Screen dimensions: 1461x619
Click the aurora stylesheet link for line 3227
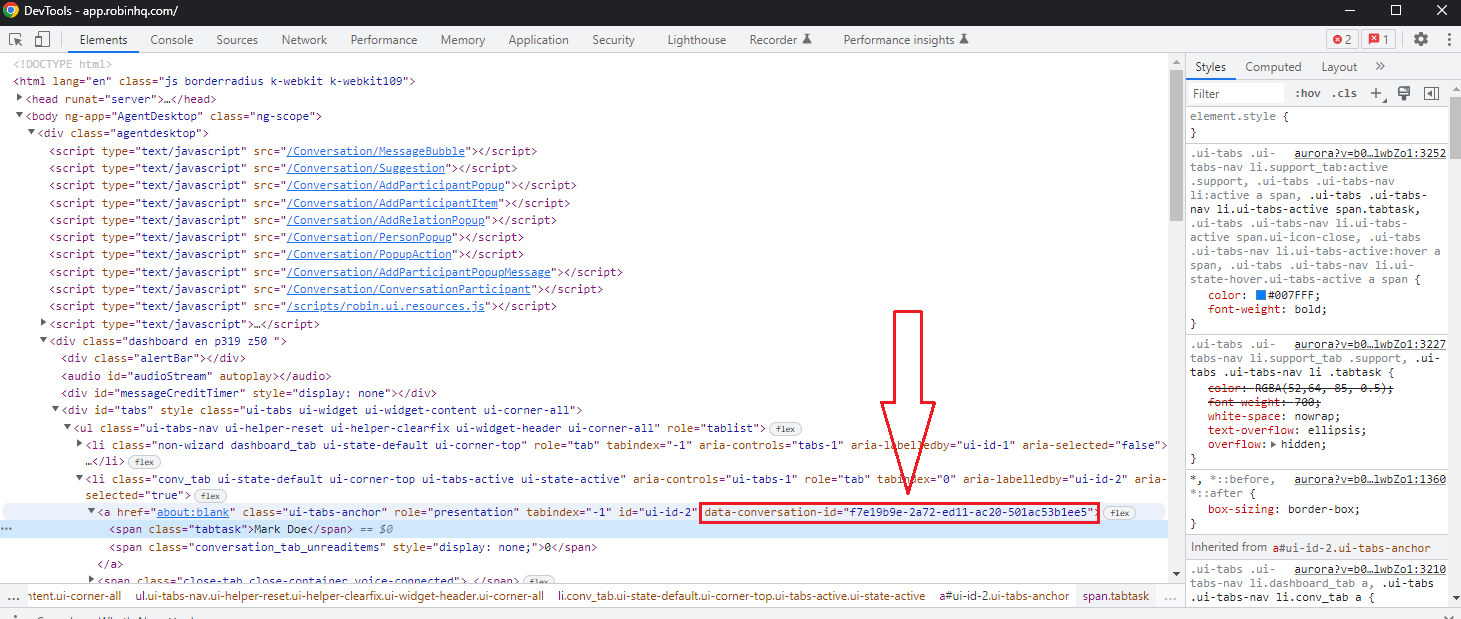click(x=1370, y=344)
